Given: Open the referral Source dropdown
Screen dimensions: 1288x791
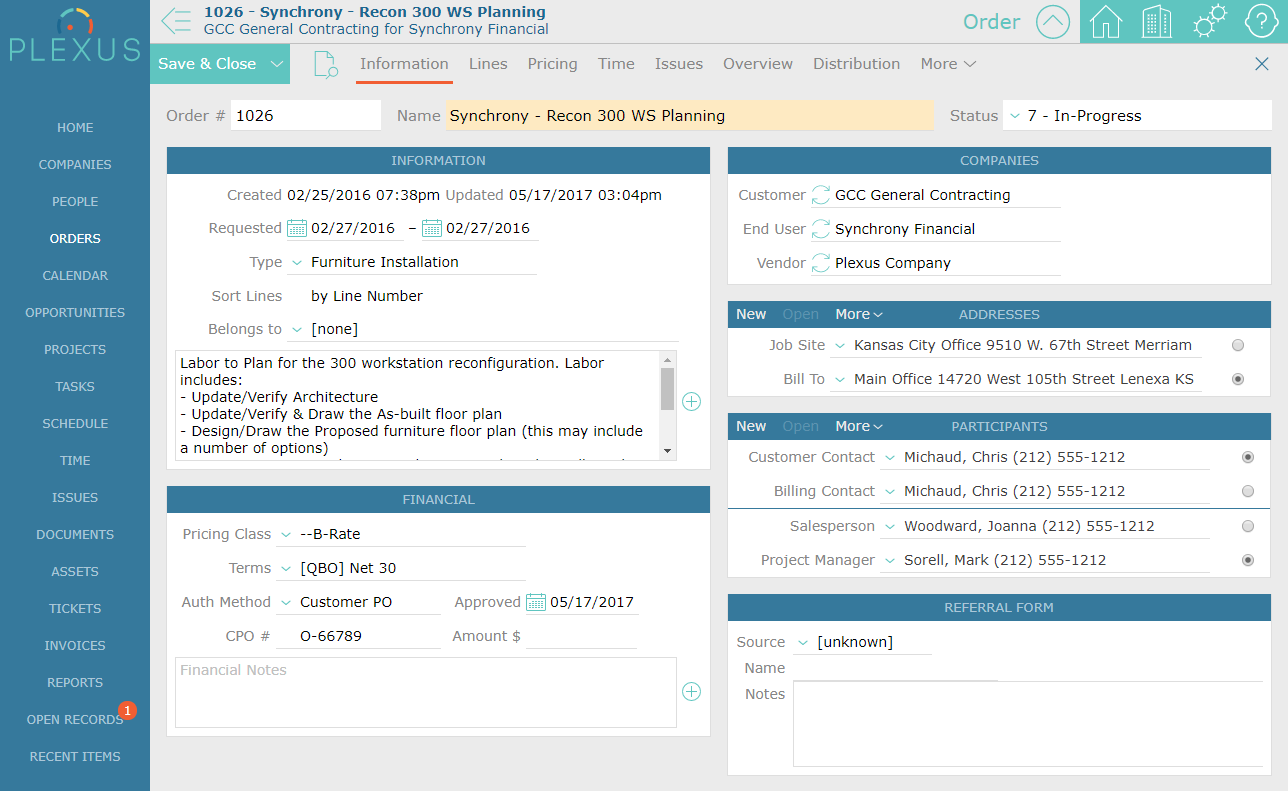Looking at the screenshot, I should (x=802, y=642).
